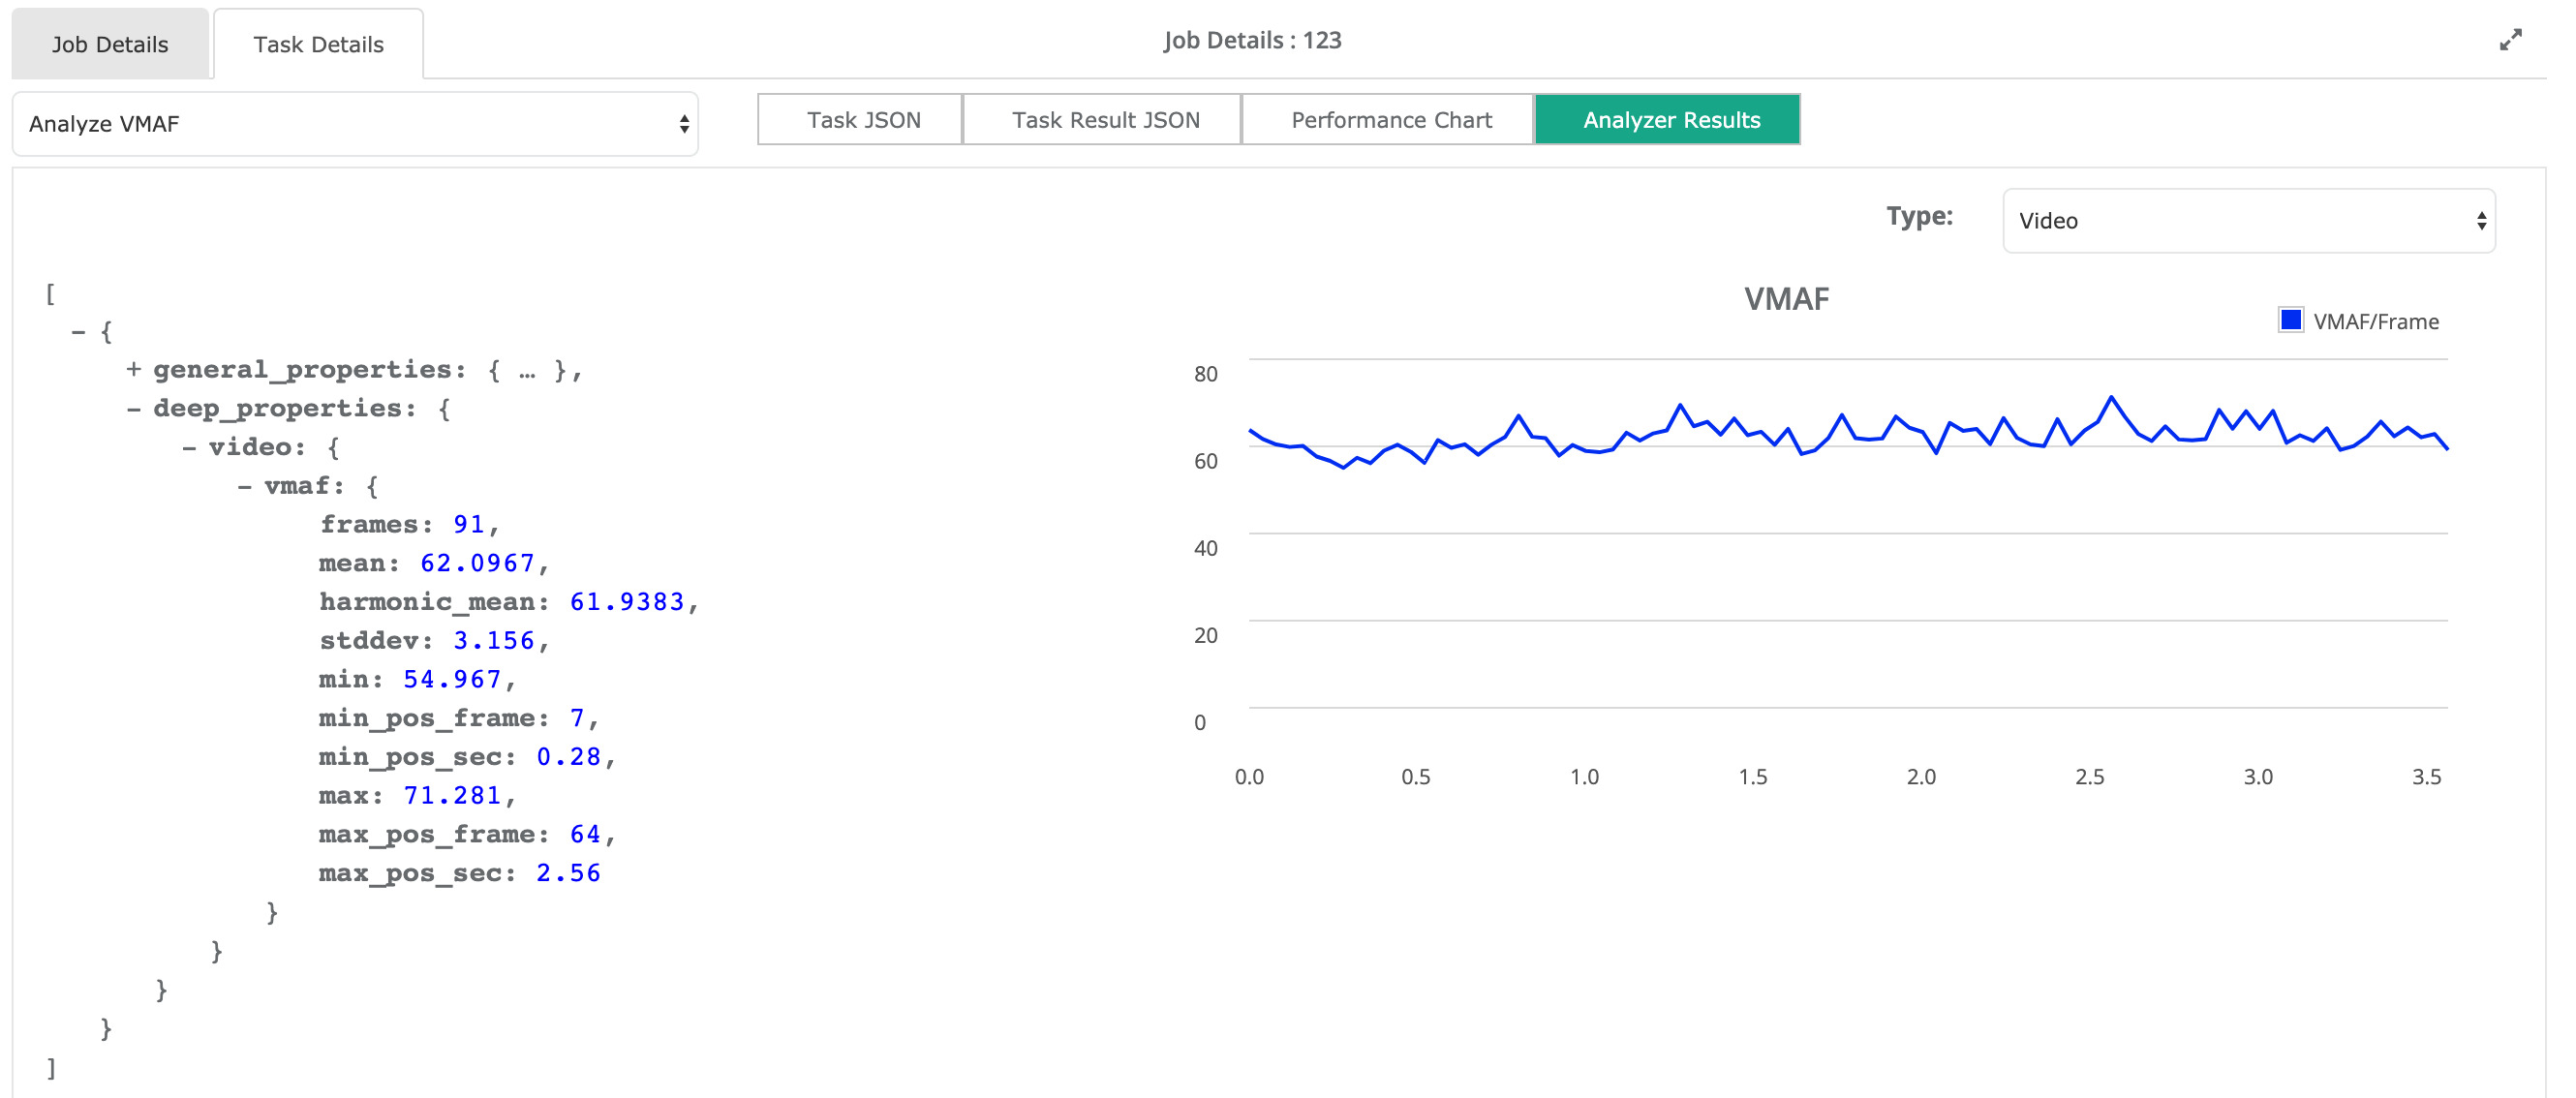The width and height of the screenshot is (2576, 1098).
Task: Open the Task JSON view
Action: click(862, 120)
